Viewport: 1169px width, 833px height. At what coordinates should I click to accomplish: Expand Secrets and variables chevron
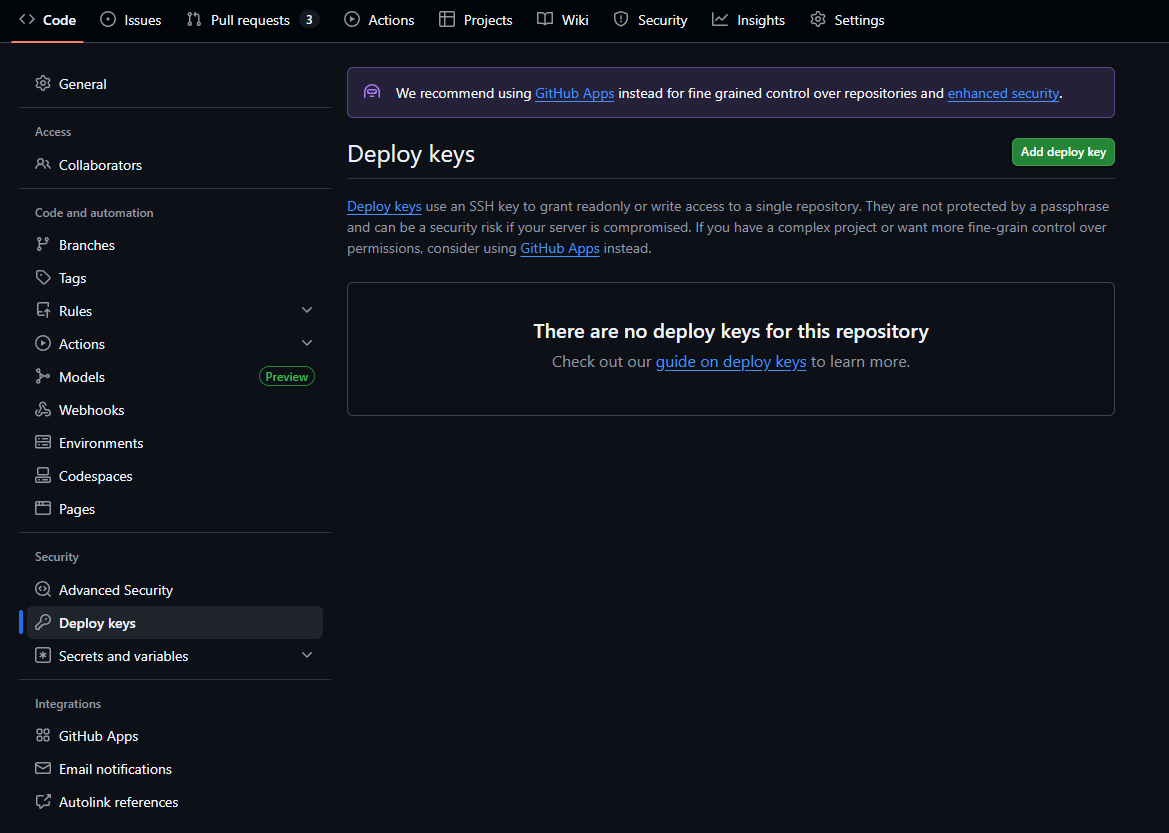click(x=307, y=656)
